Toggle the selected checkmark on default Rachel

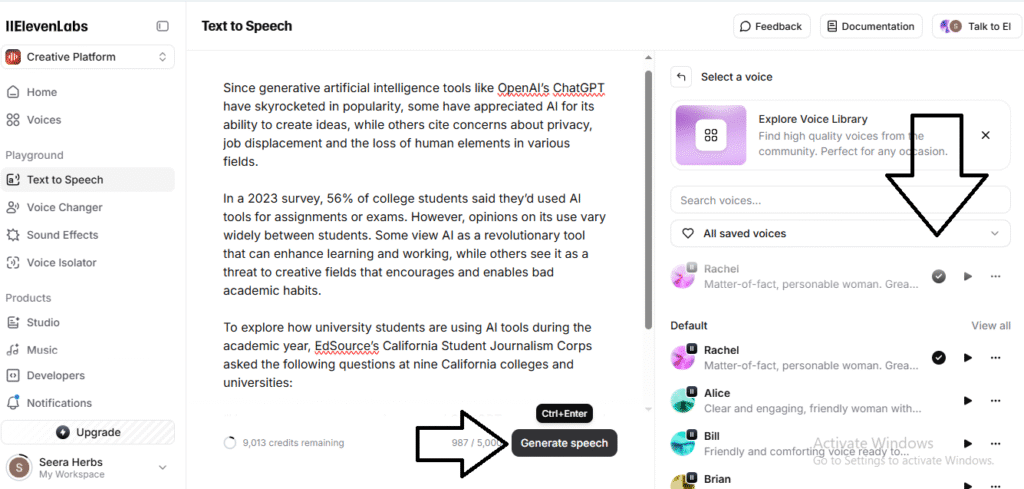[x=938, y=358]
